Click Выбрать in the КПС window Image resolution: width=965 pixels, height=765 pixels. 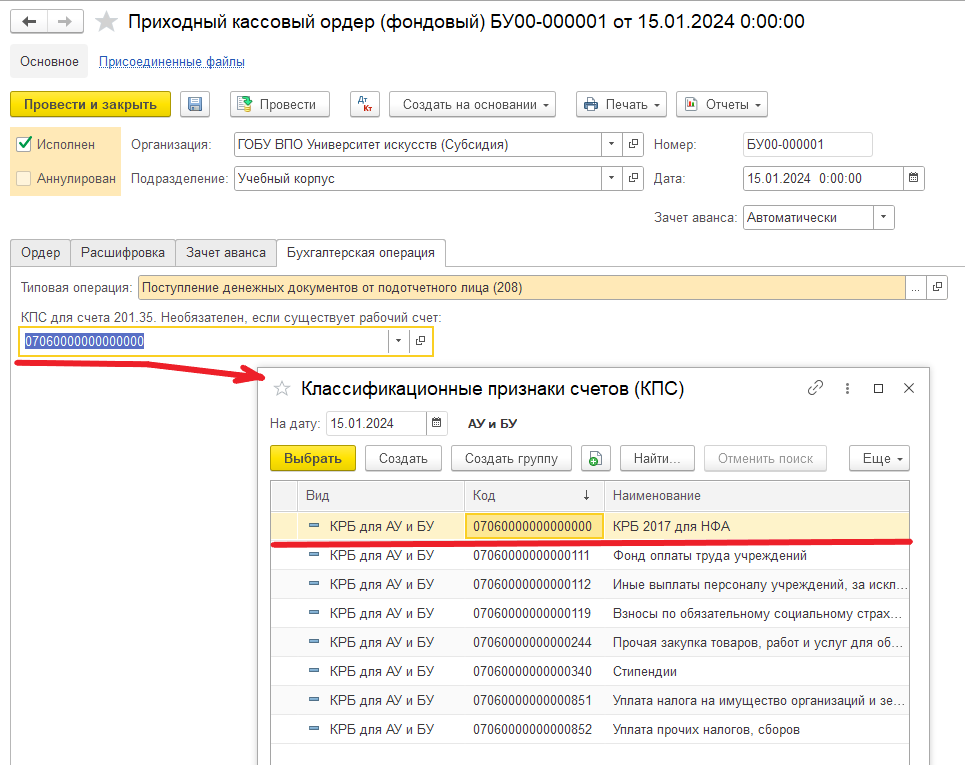(x=313, y=459)
